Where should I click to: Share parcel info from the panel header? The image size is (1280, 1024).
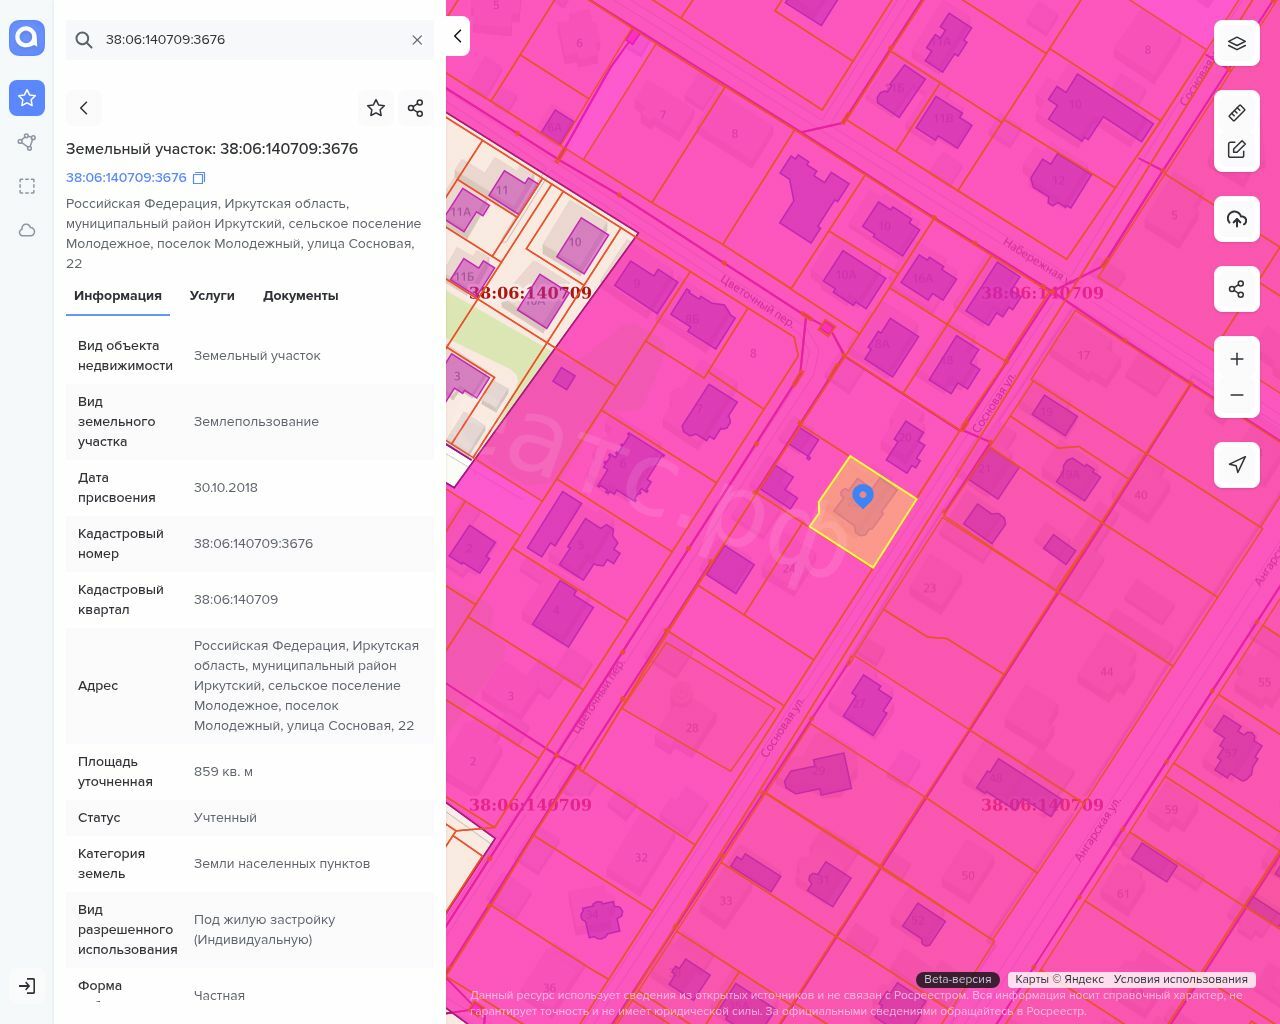click(416, 108)
